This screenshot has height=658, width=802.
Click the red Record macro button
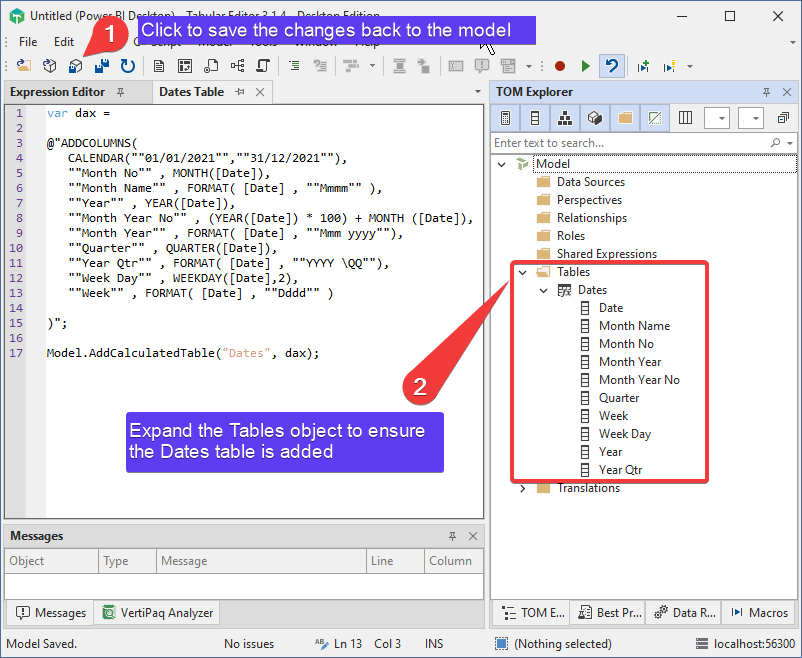coord(560,66)
